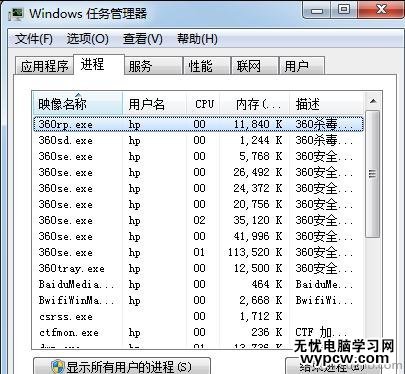
Task: Select 360se.exe using 26,492 K memory
Action: pos(199,172)
